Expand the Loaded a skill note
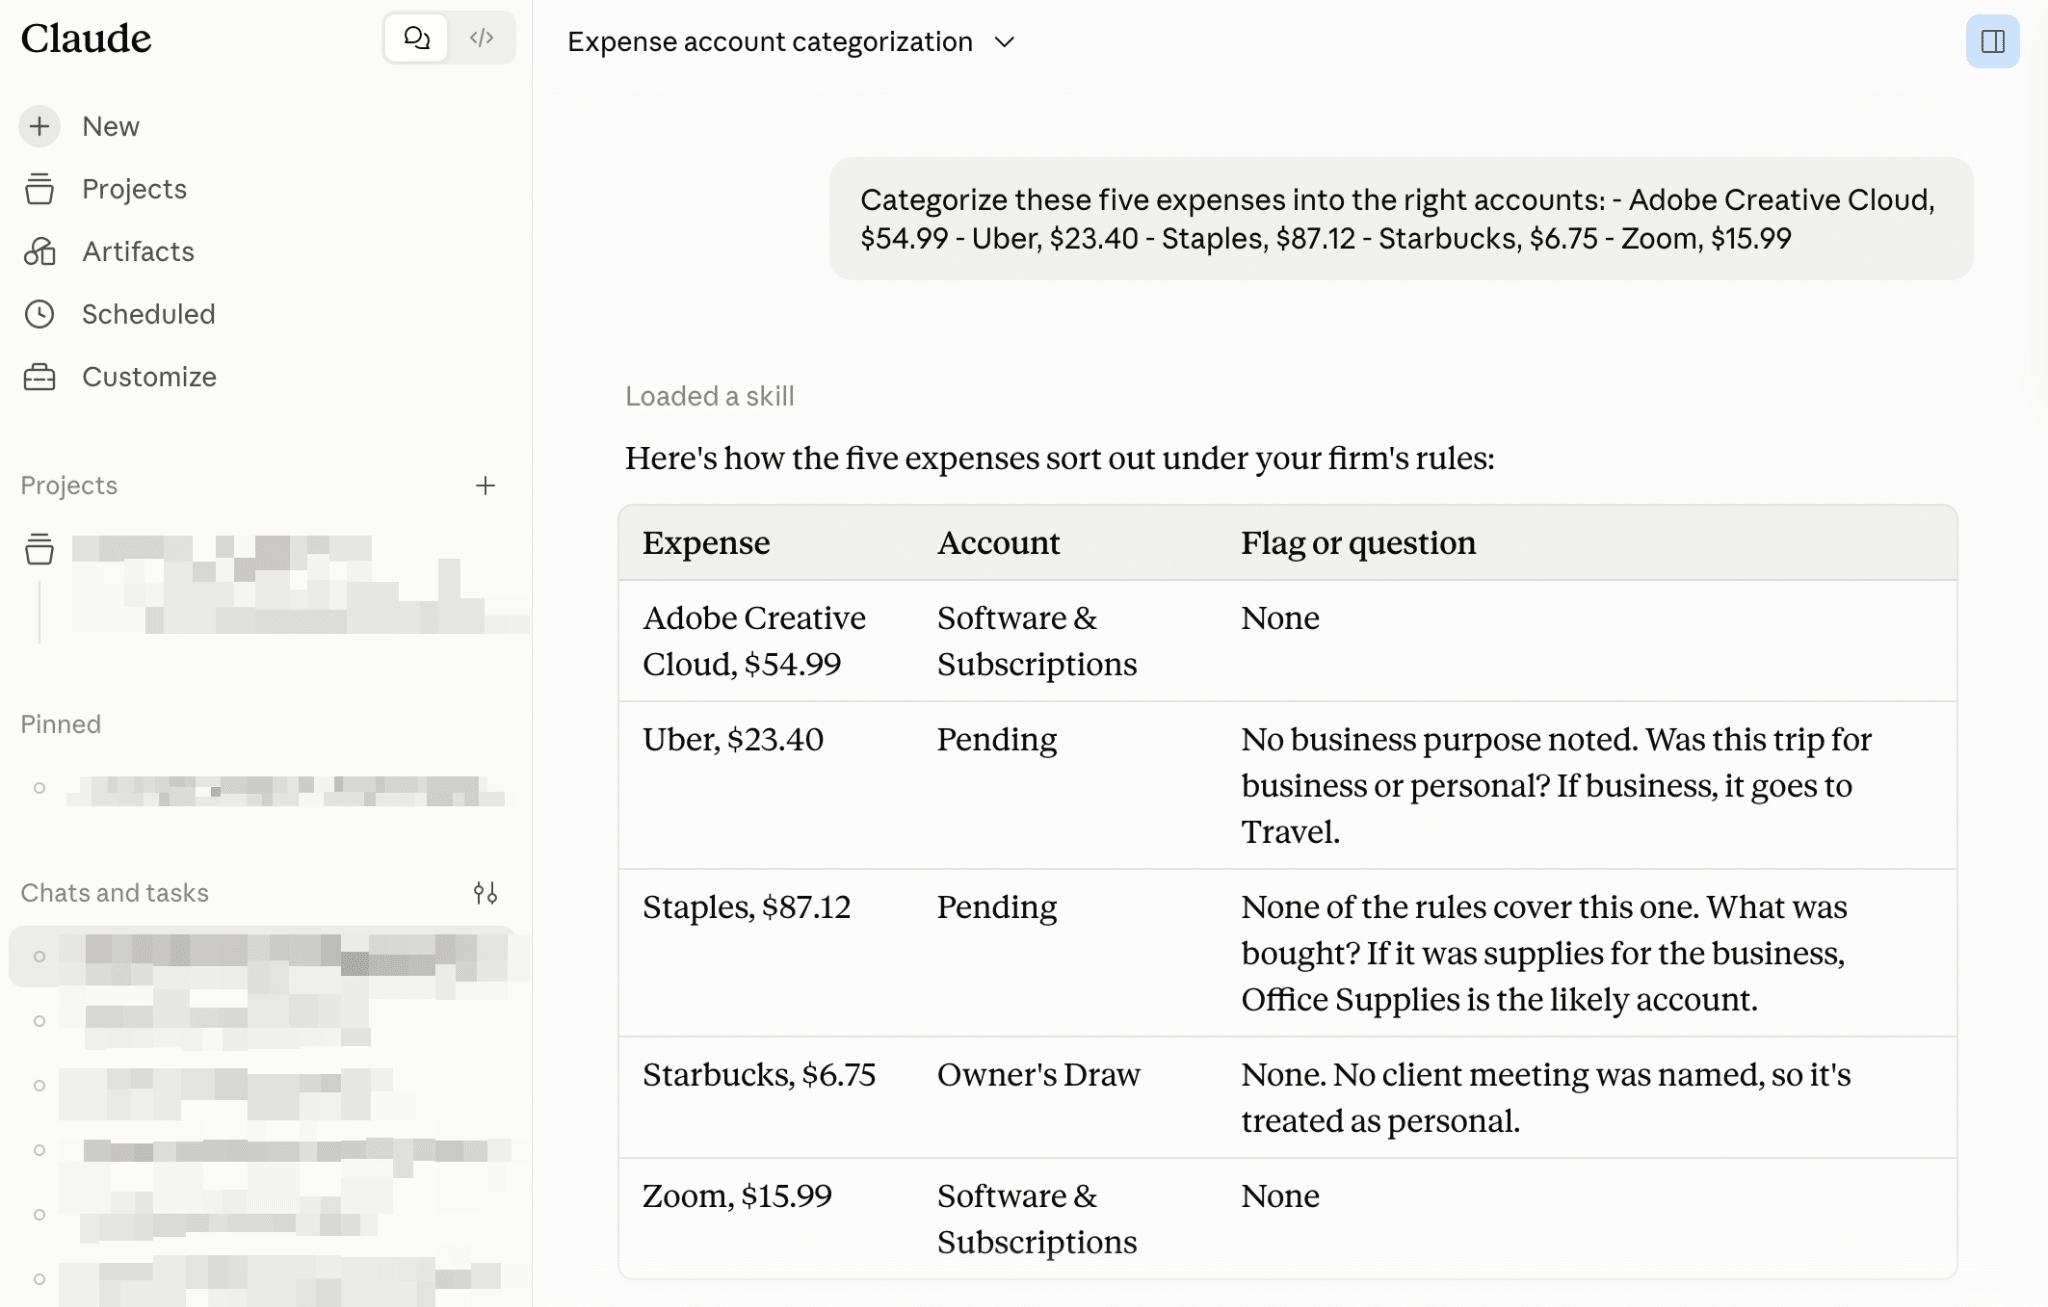The image size is (2048, 1307). (x=709, y=396)
